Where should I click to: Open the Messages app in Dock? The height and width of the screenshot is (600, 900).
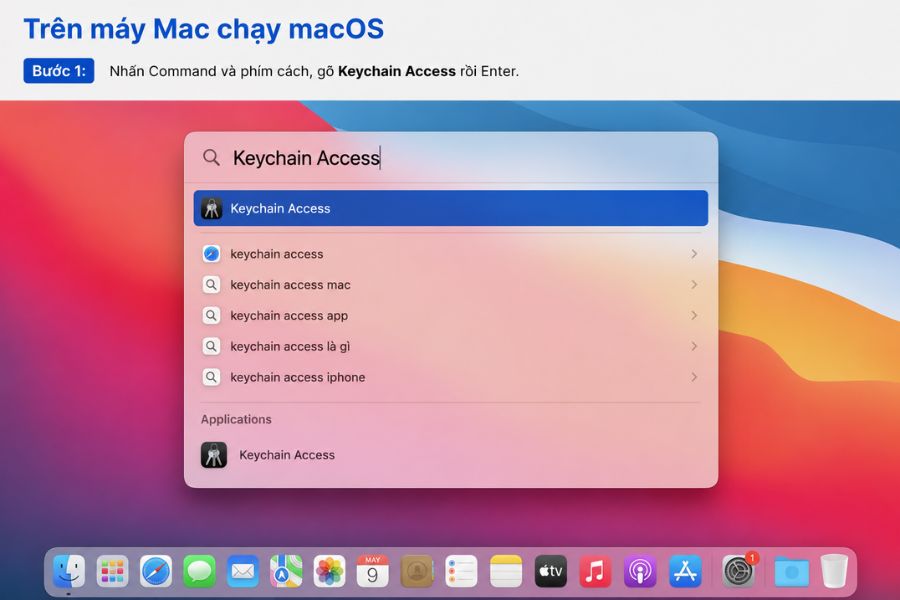tap(199, 571)
